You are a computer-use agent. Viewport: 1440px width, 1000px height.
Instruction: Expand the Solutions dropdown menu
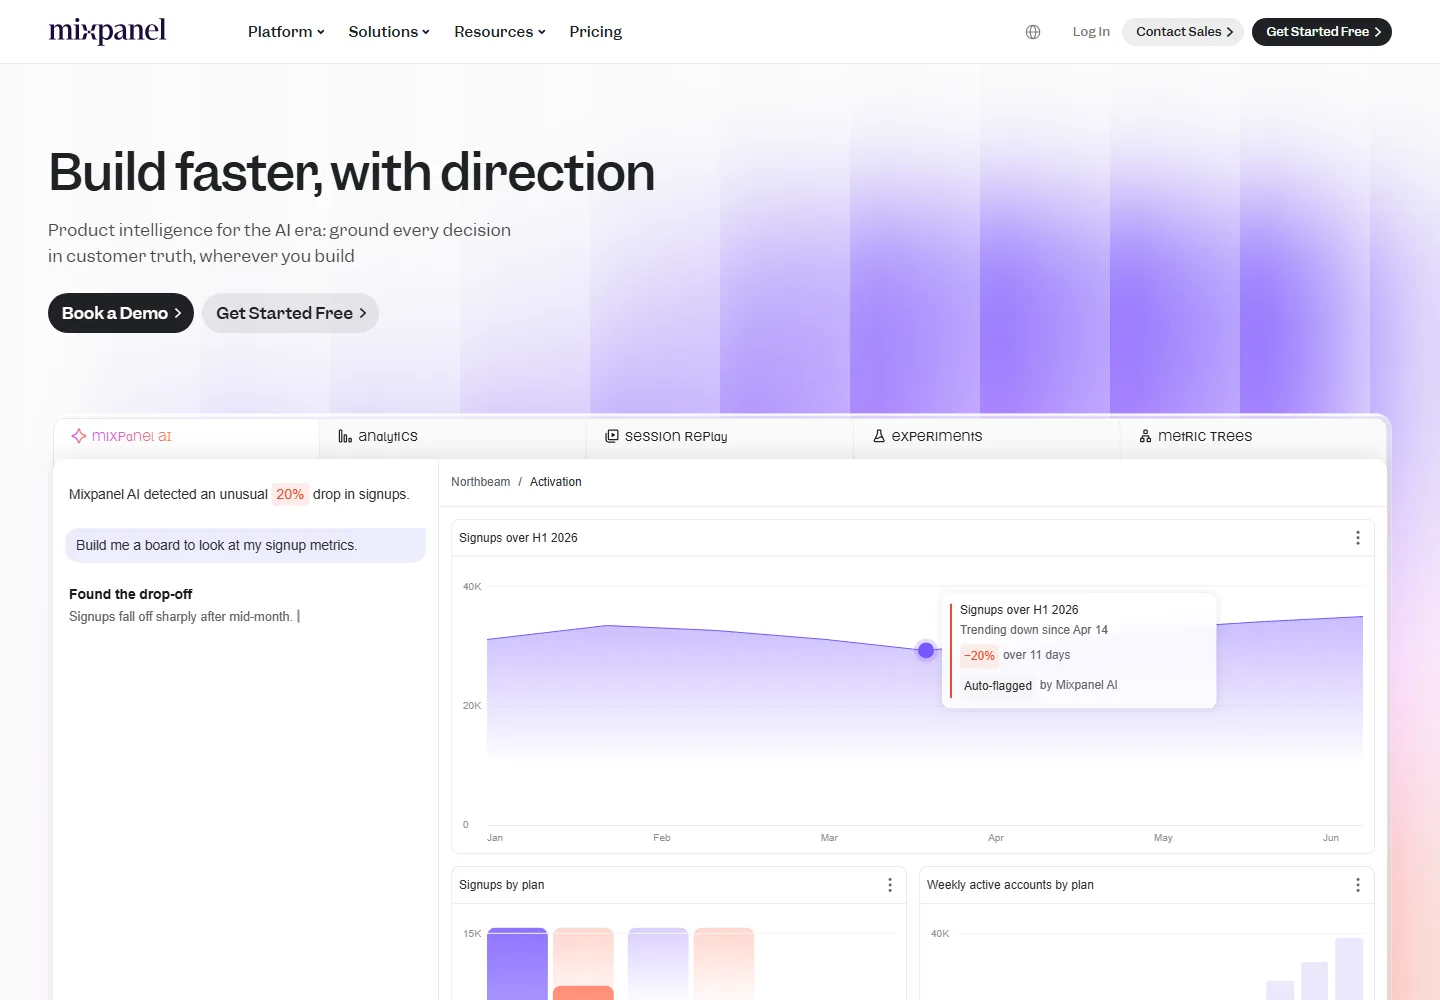point(389,32)
